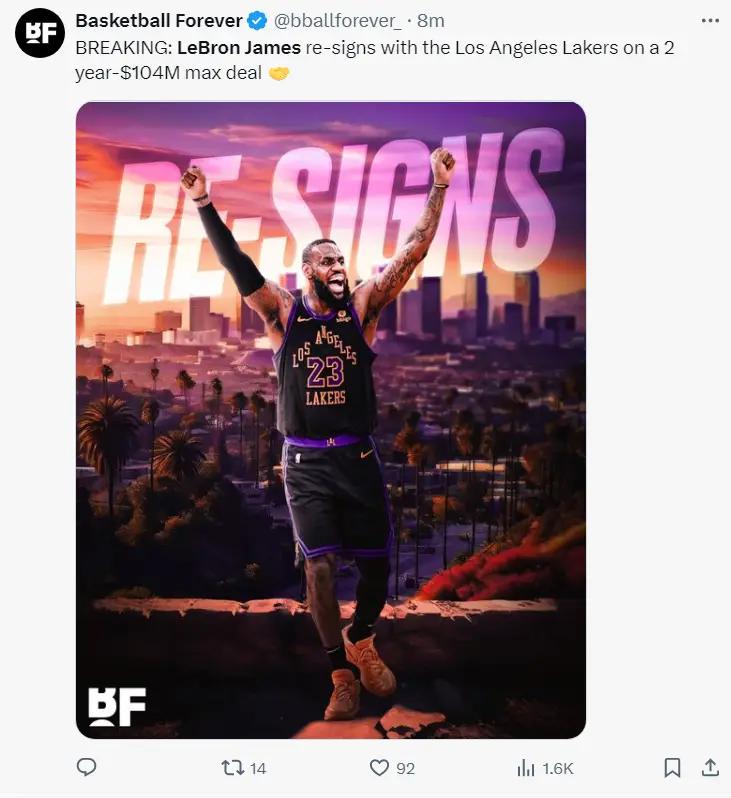Share the tweet via upload icon

[710, 767]
